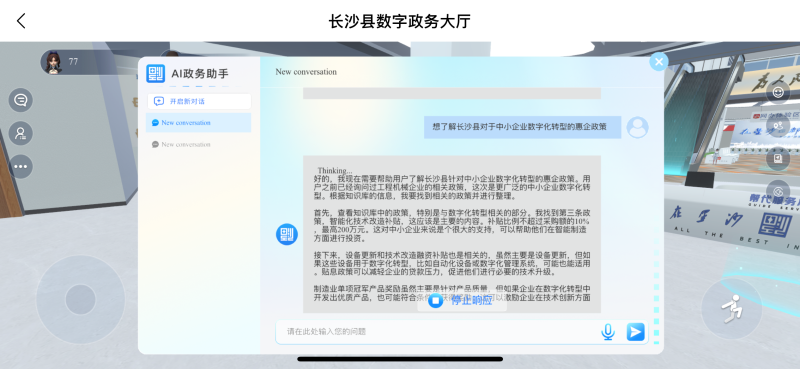Click the 长沙县数字政务大厅 page title

(399, 21)
